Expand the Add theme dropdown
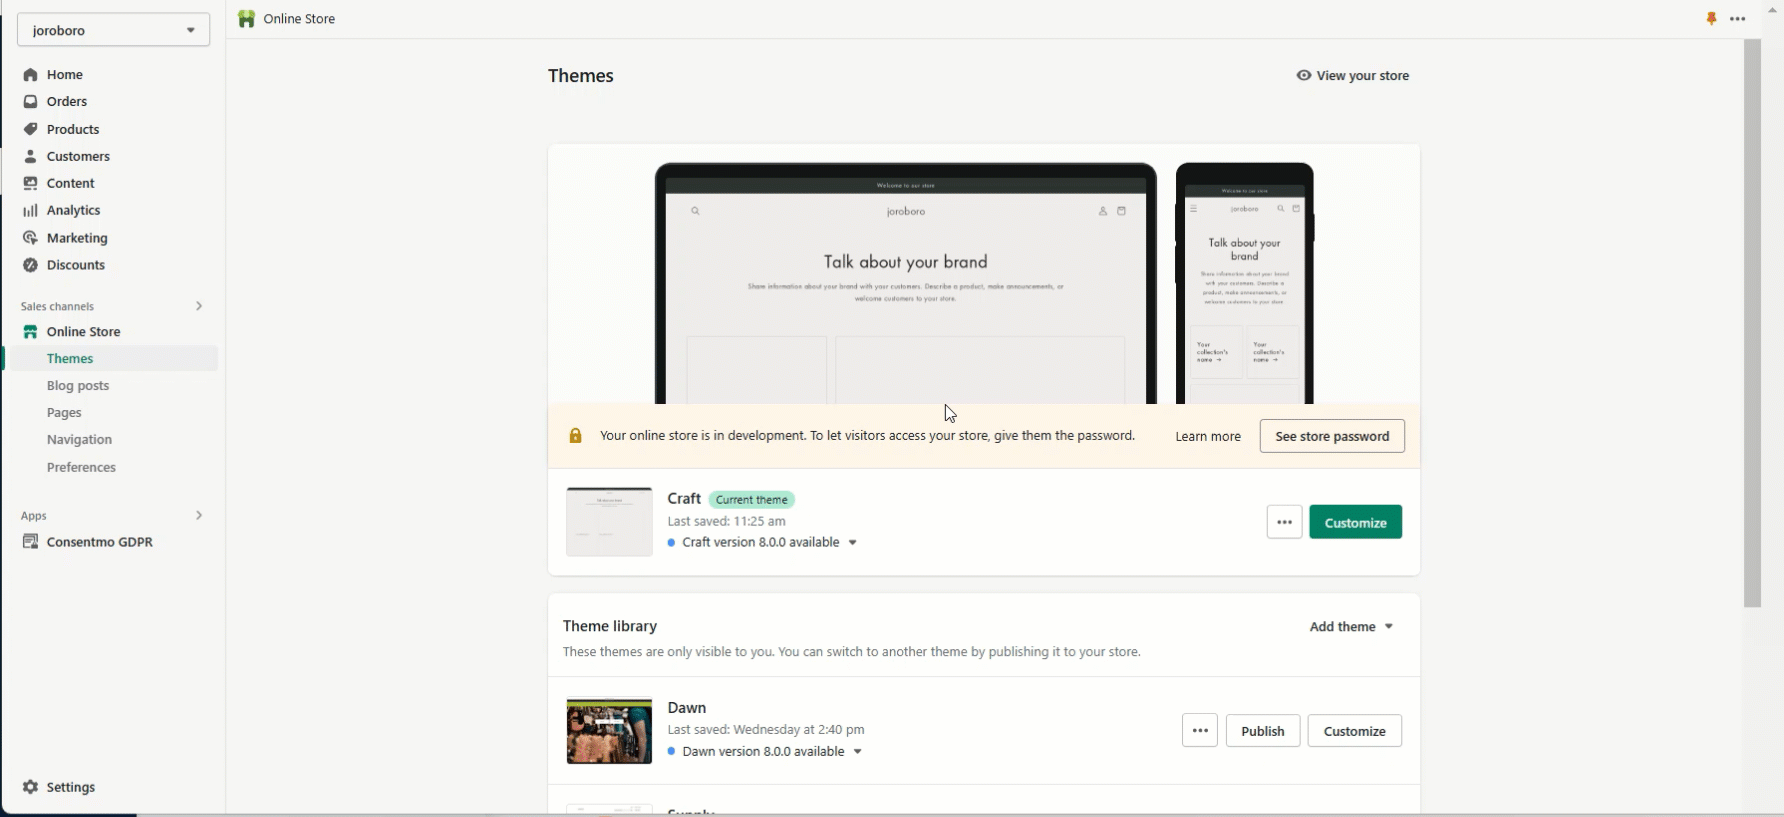The height and width of the screenshot is (817, 1784). pyautogui.click(x=1351, y=627)
